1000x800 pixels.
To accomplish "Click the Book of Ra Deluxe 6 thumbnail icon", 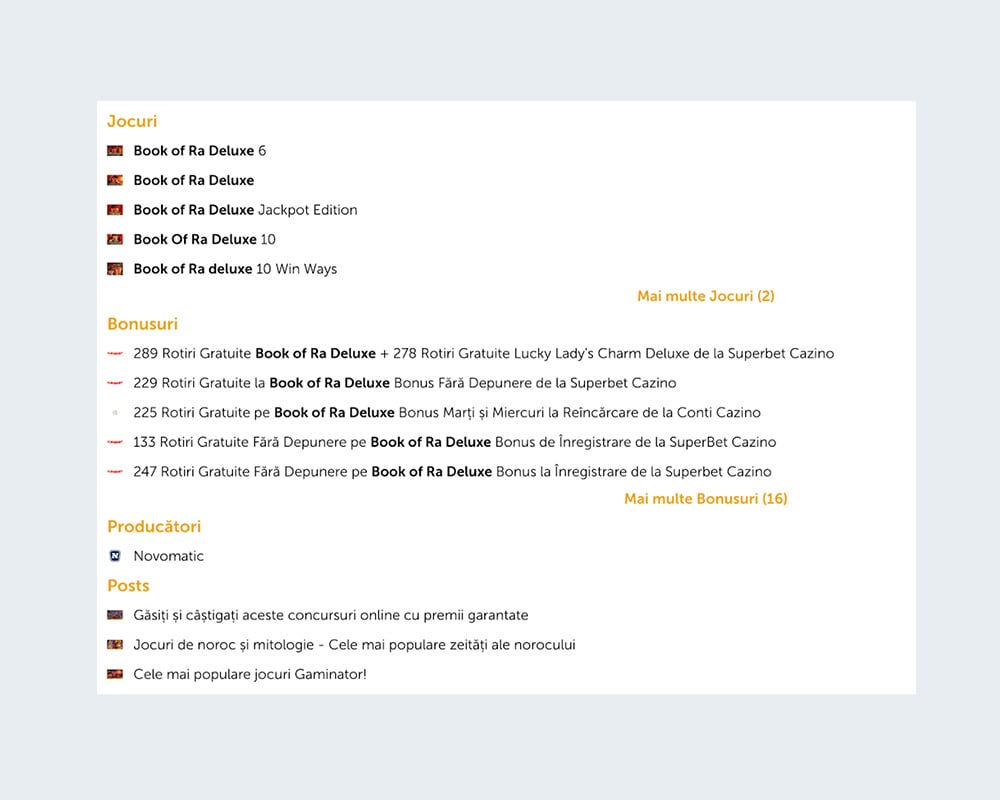I will point(115,151).
